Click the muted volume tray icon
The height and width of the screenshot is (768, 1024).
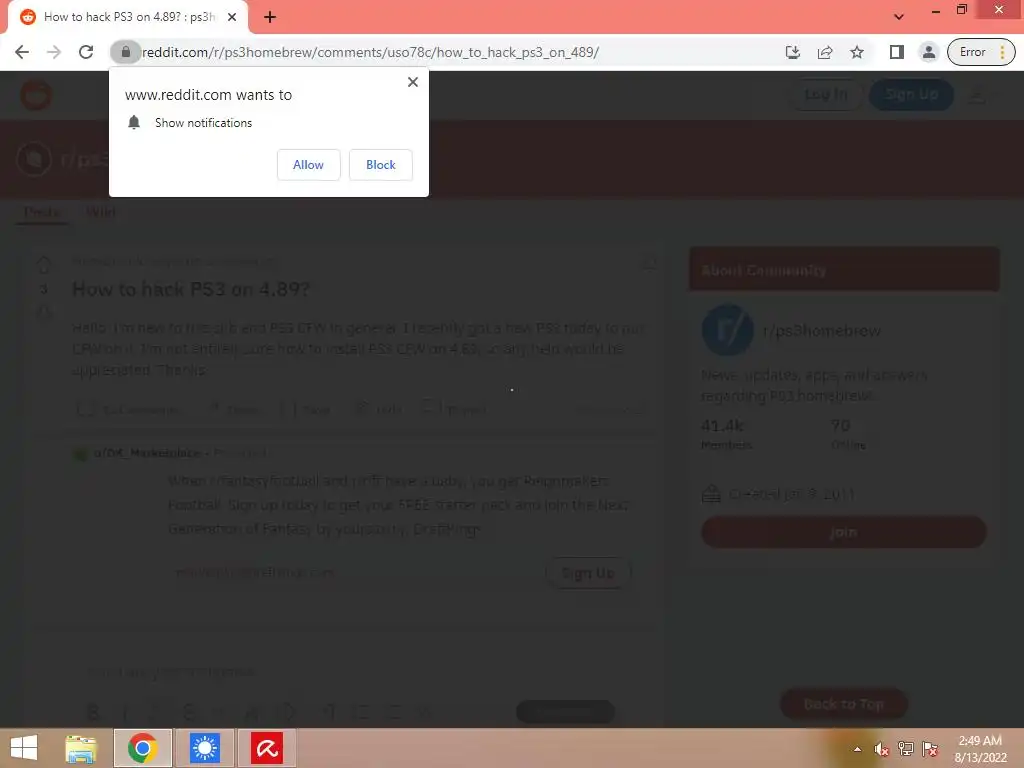[x=882, y=749]
